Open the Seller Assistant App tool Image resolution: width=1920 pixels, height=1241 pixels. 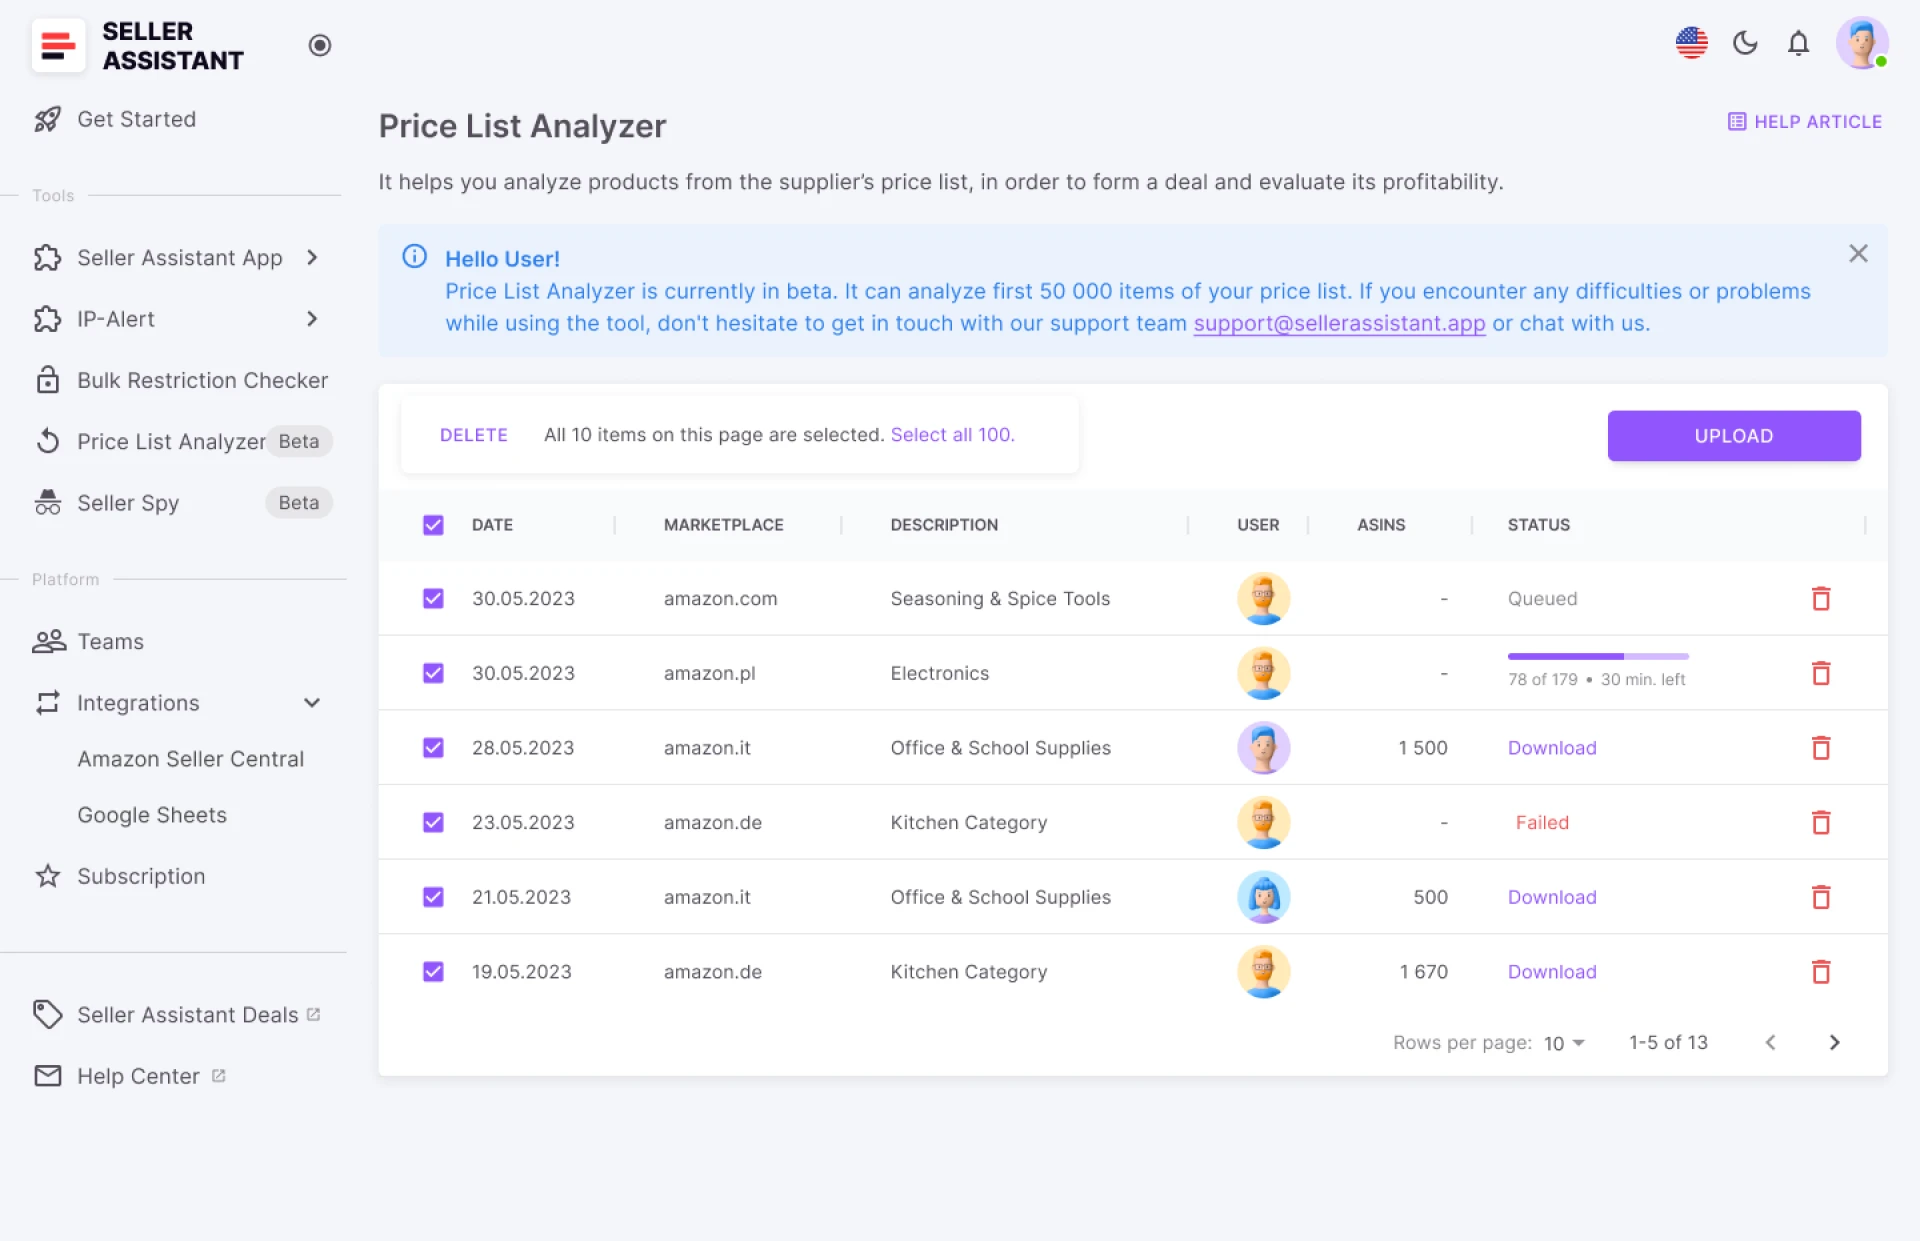pos(179,258)
